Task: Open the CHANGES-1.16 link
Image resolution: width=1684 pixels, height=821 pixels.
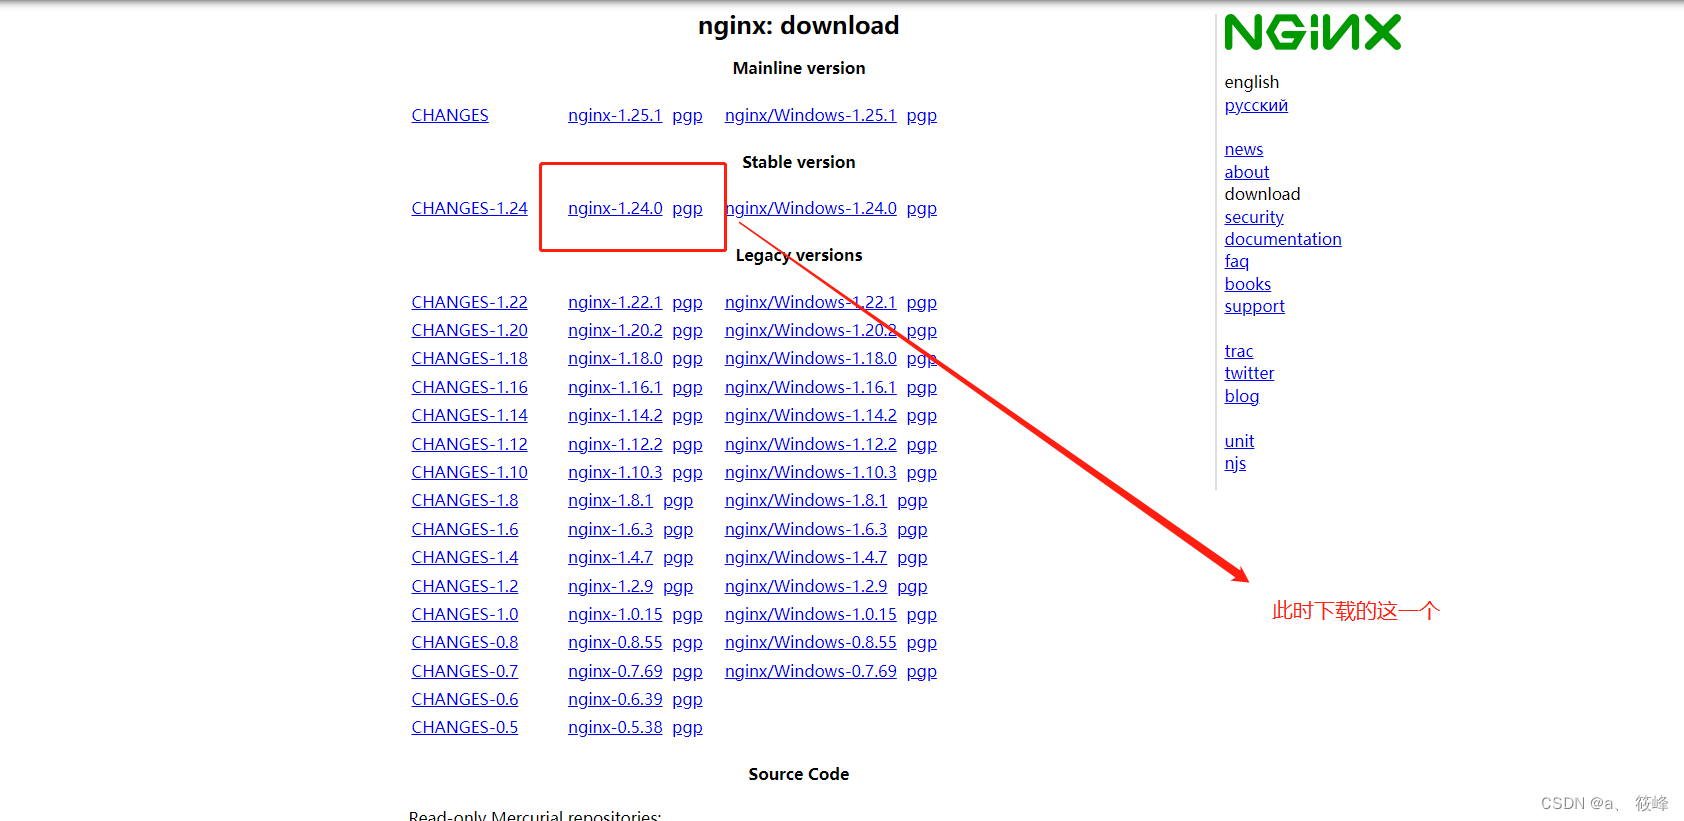Action: 469,387
